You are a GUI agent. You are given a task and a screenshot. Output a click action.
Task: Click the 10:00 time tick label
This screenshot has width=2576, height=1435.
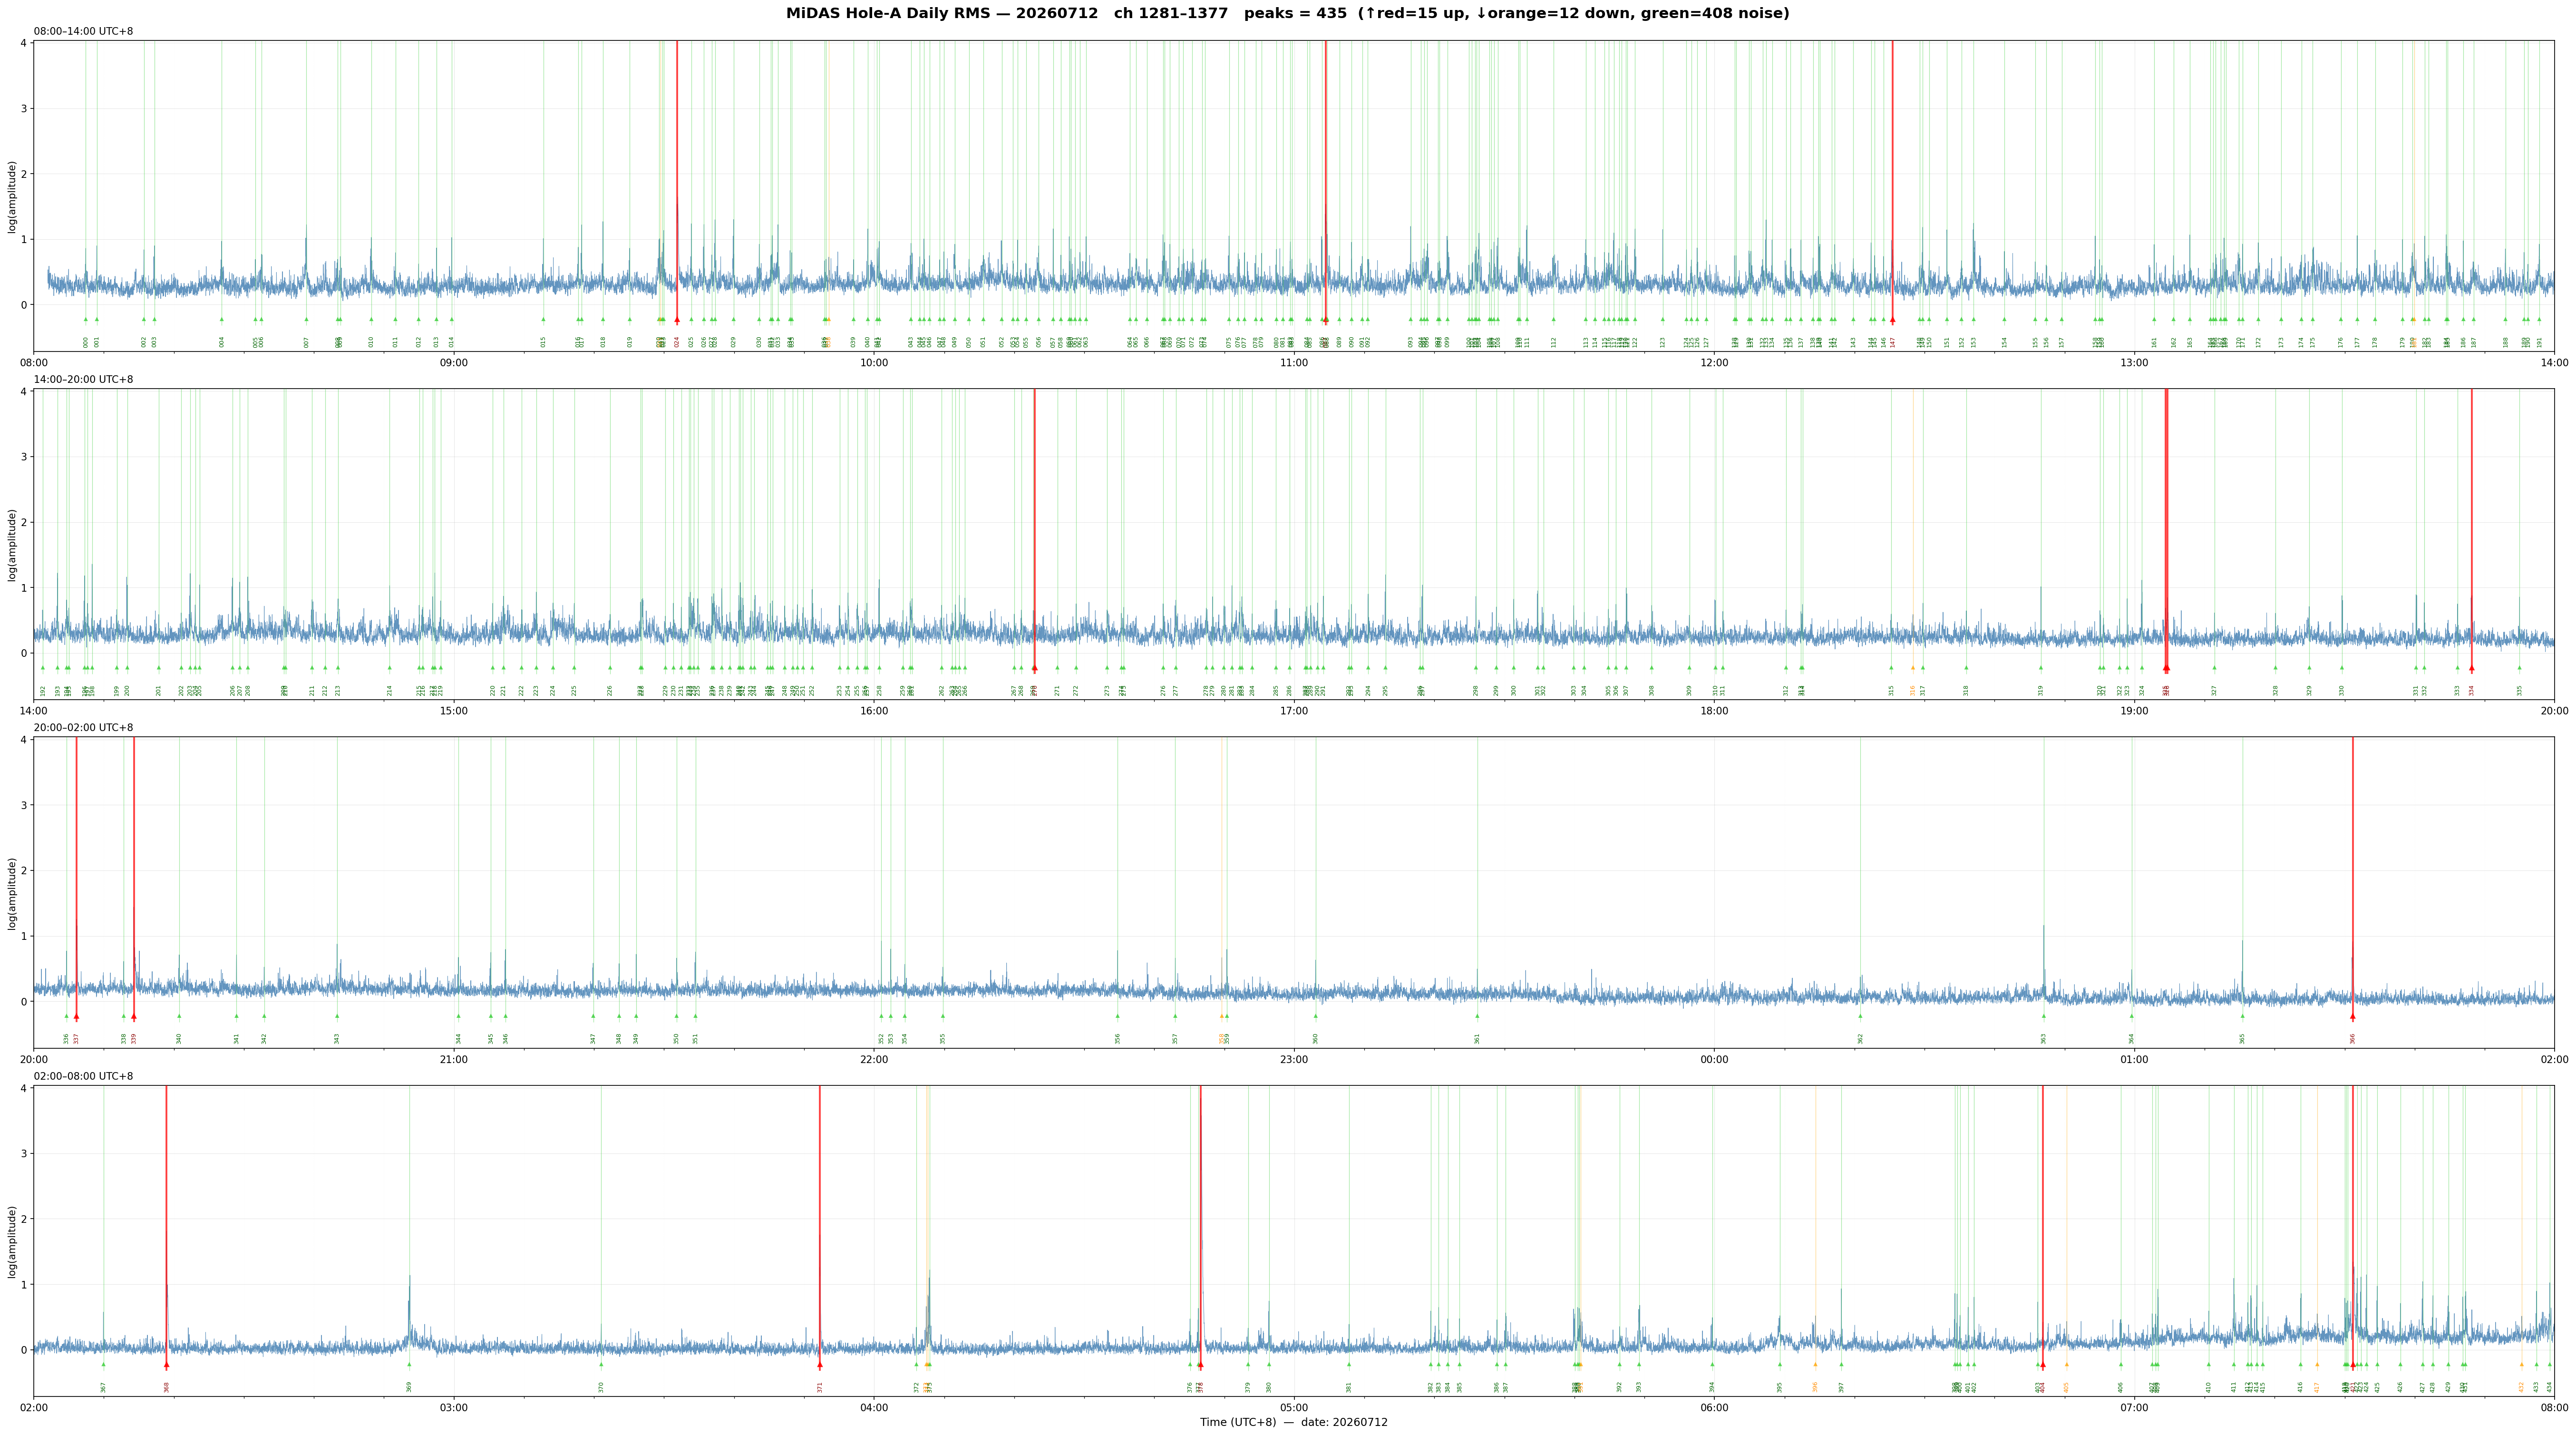[x=874, y=363]
